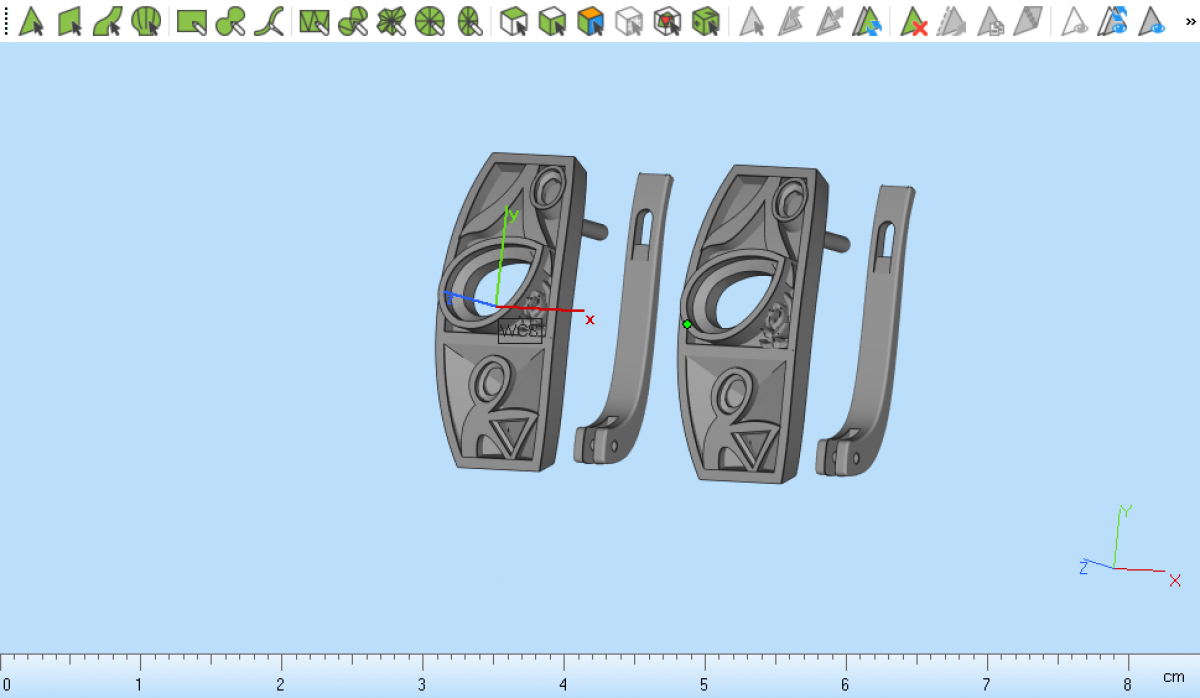This screenshot has width=1200, height=698.
Task: Select the Mark Triangle tool icon
Action: 31,20
